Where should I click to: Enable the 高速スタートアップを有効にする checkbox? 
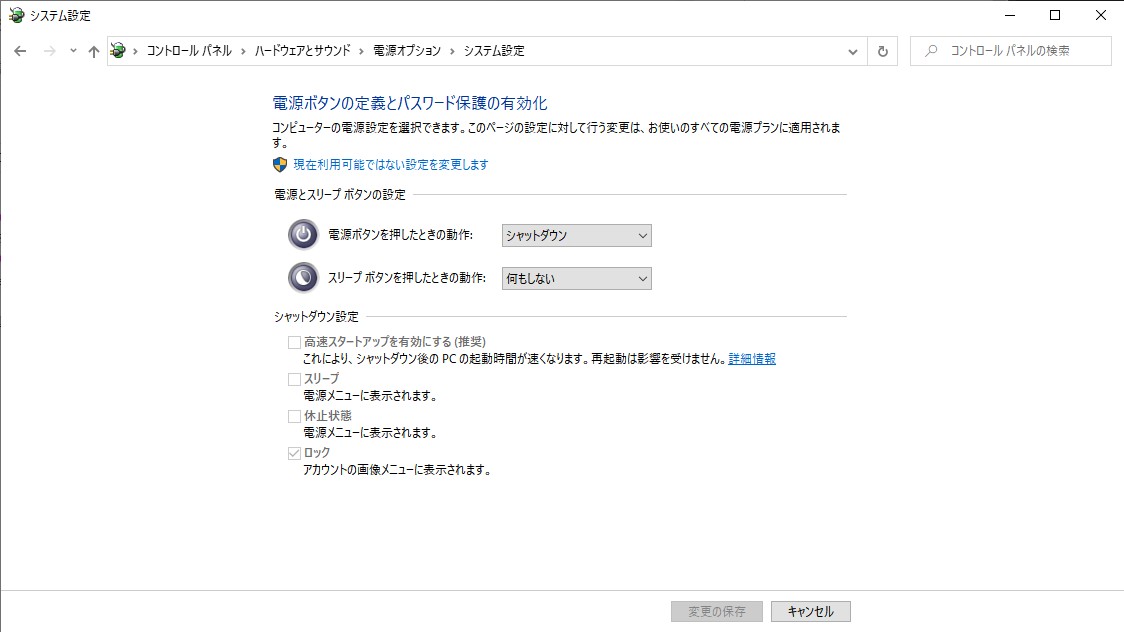click(x=293, y=340)
